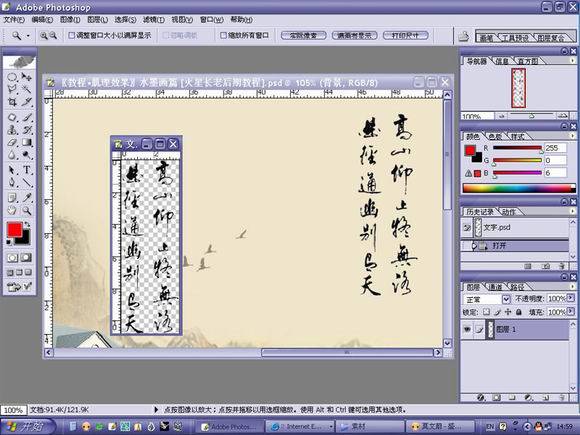Switch to the Channels tab
Image resolution: width=580 pixels, height=435 pixels.
pos(496,287)
